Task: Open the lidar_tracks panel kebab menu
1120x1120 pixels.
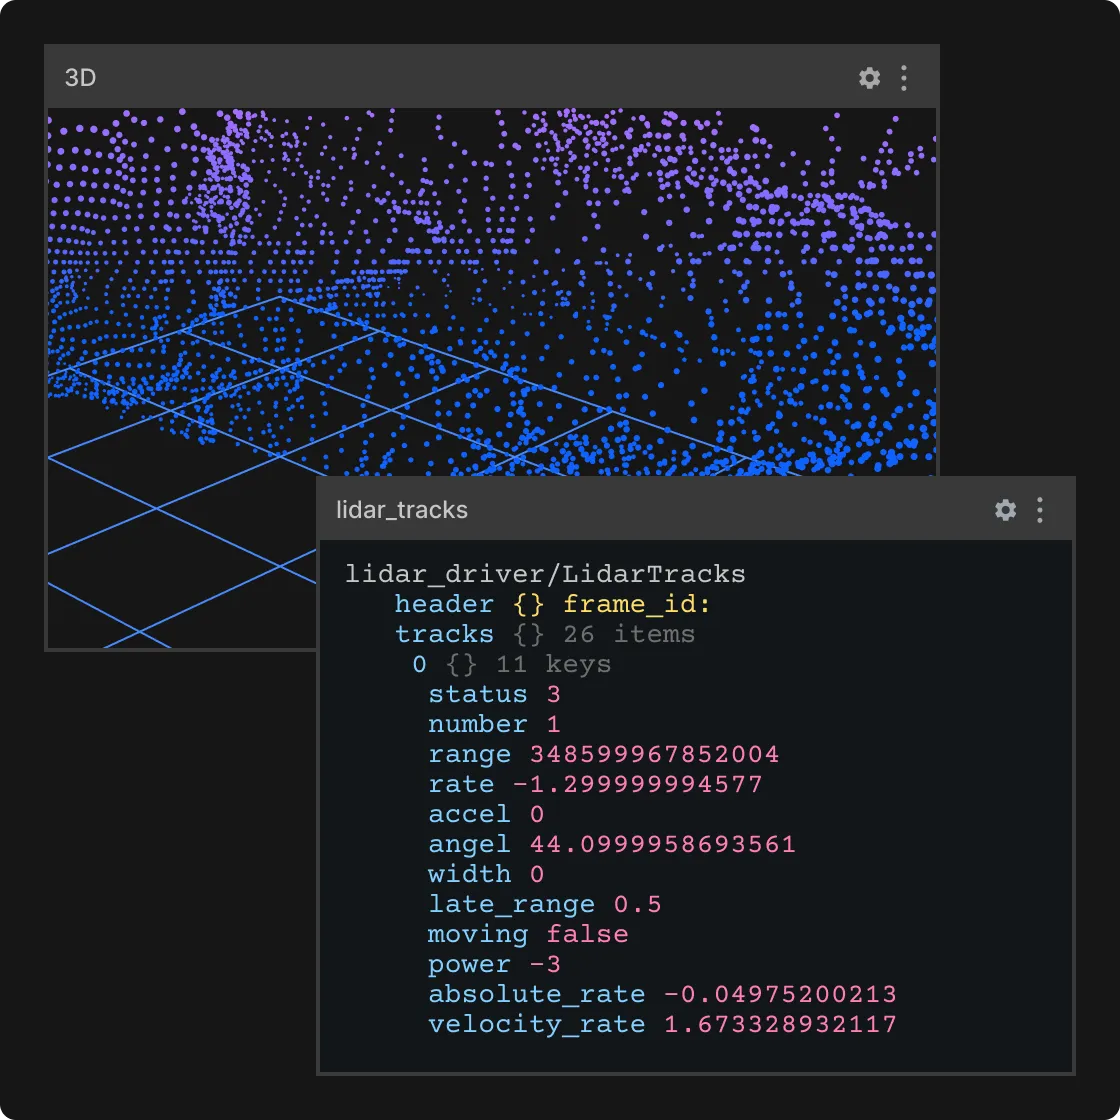Action: tap(1039, 510)
